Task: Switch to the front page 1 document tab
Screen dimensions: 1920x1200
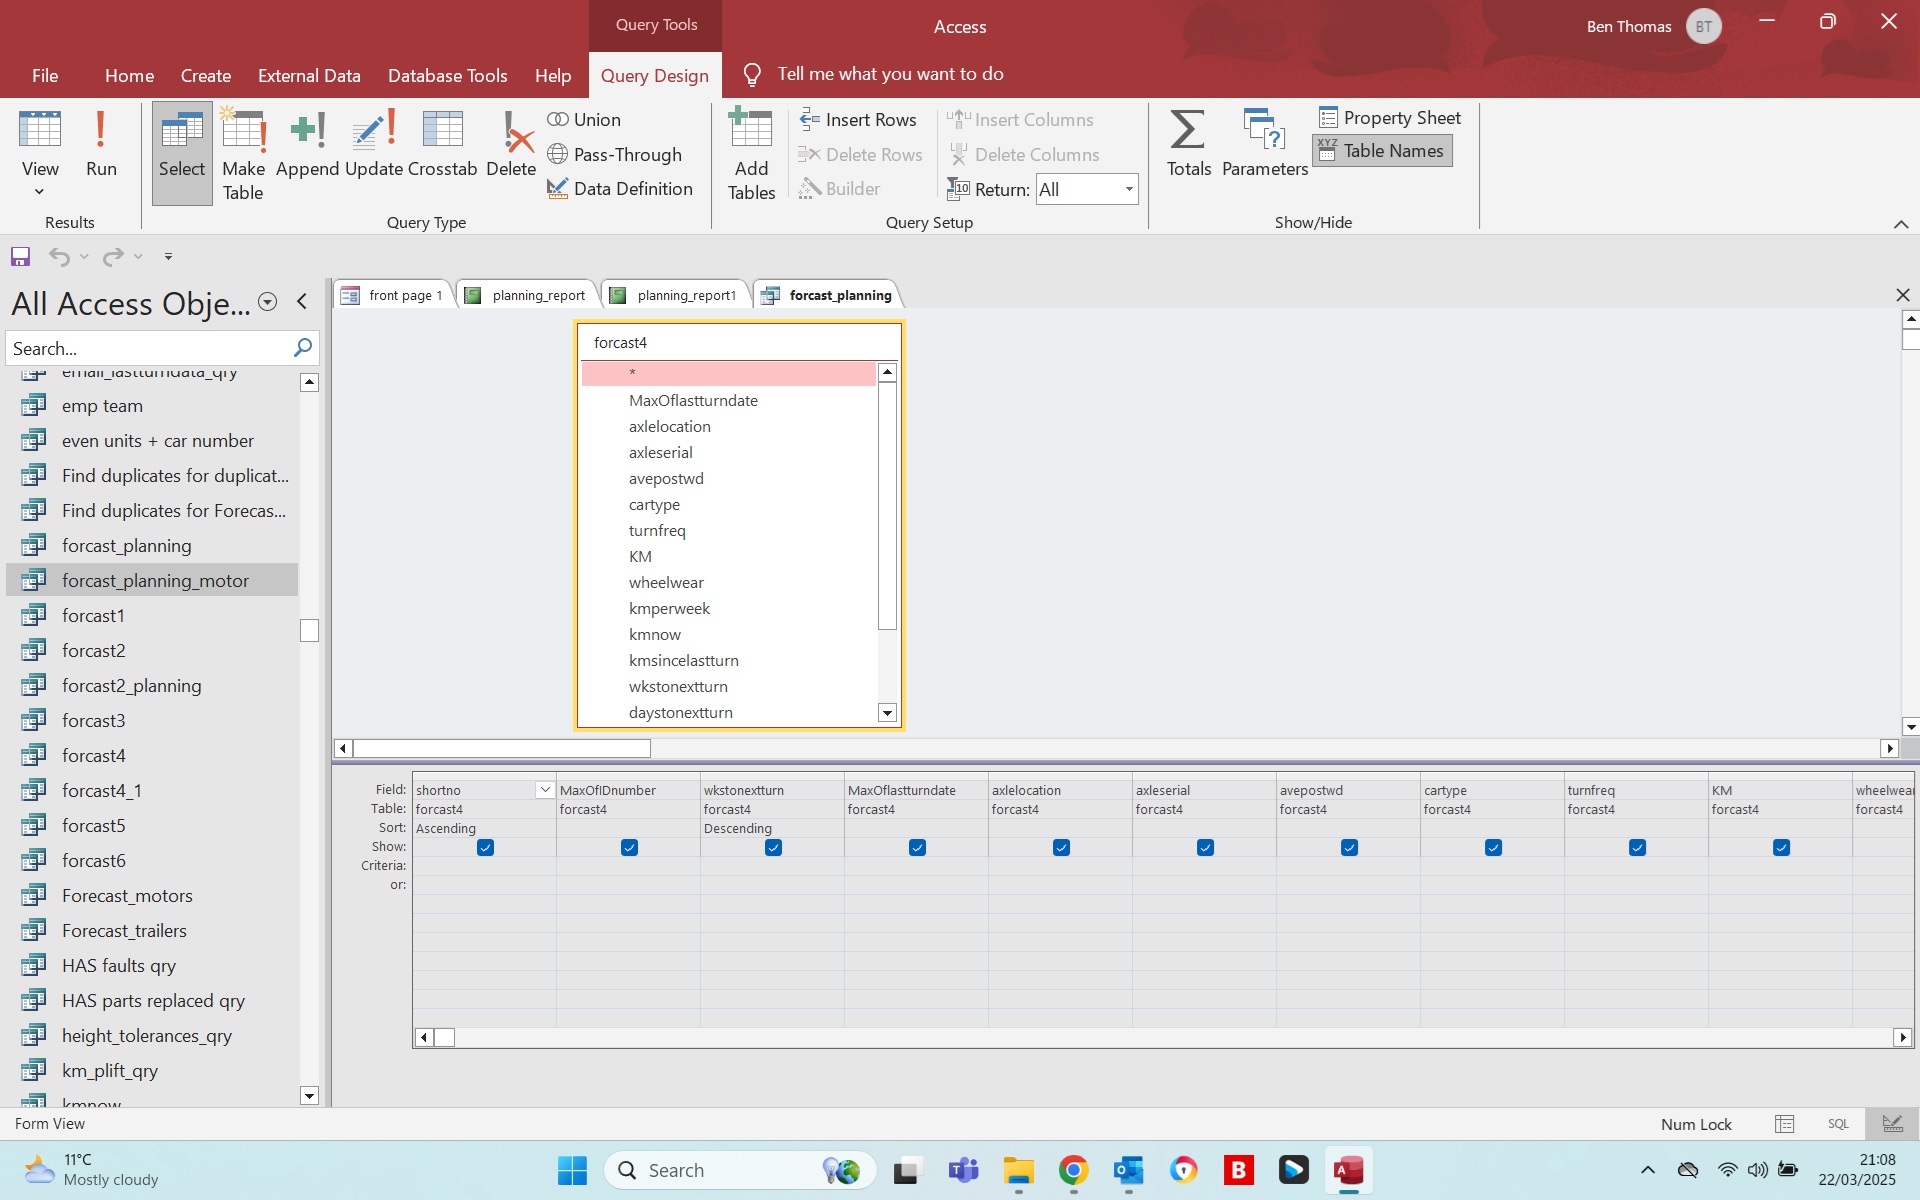Action: pos(393,295)
